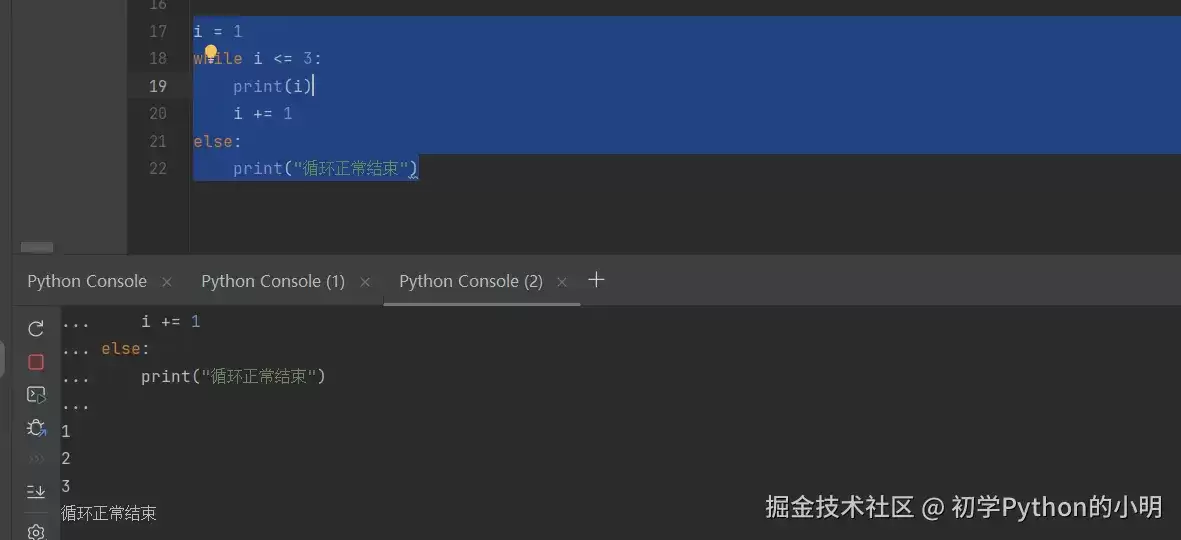Stop the console with the red square
Viewport: 1181px width, 540px height.
click(35, 362)
